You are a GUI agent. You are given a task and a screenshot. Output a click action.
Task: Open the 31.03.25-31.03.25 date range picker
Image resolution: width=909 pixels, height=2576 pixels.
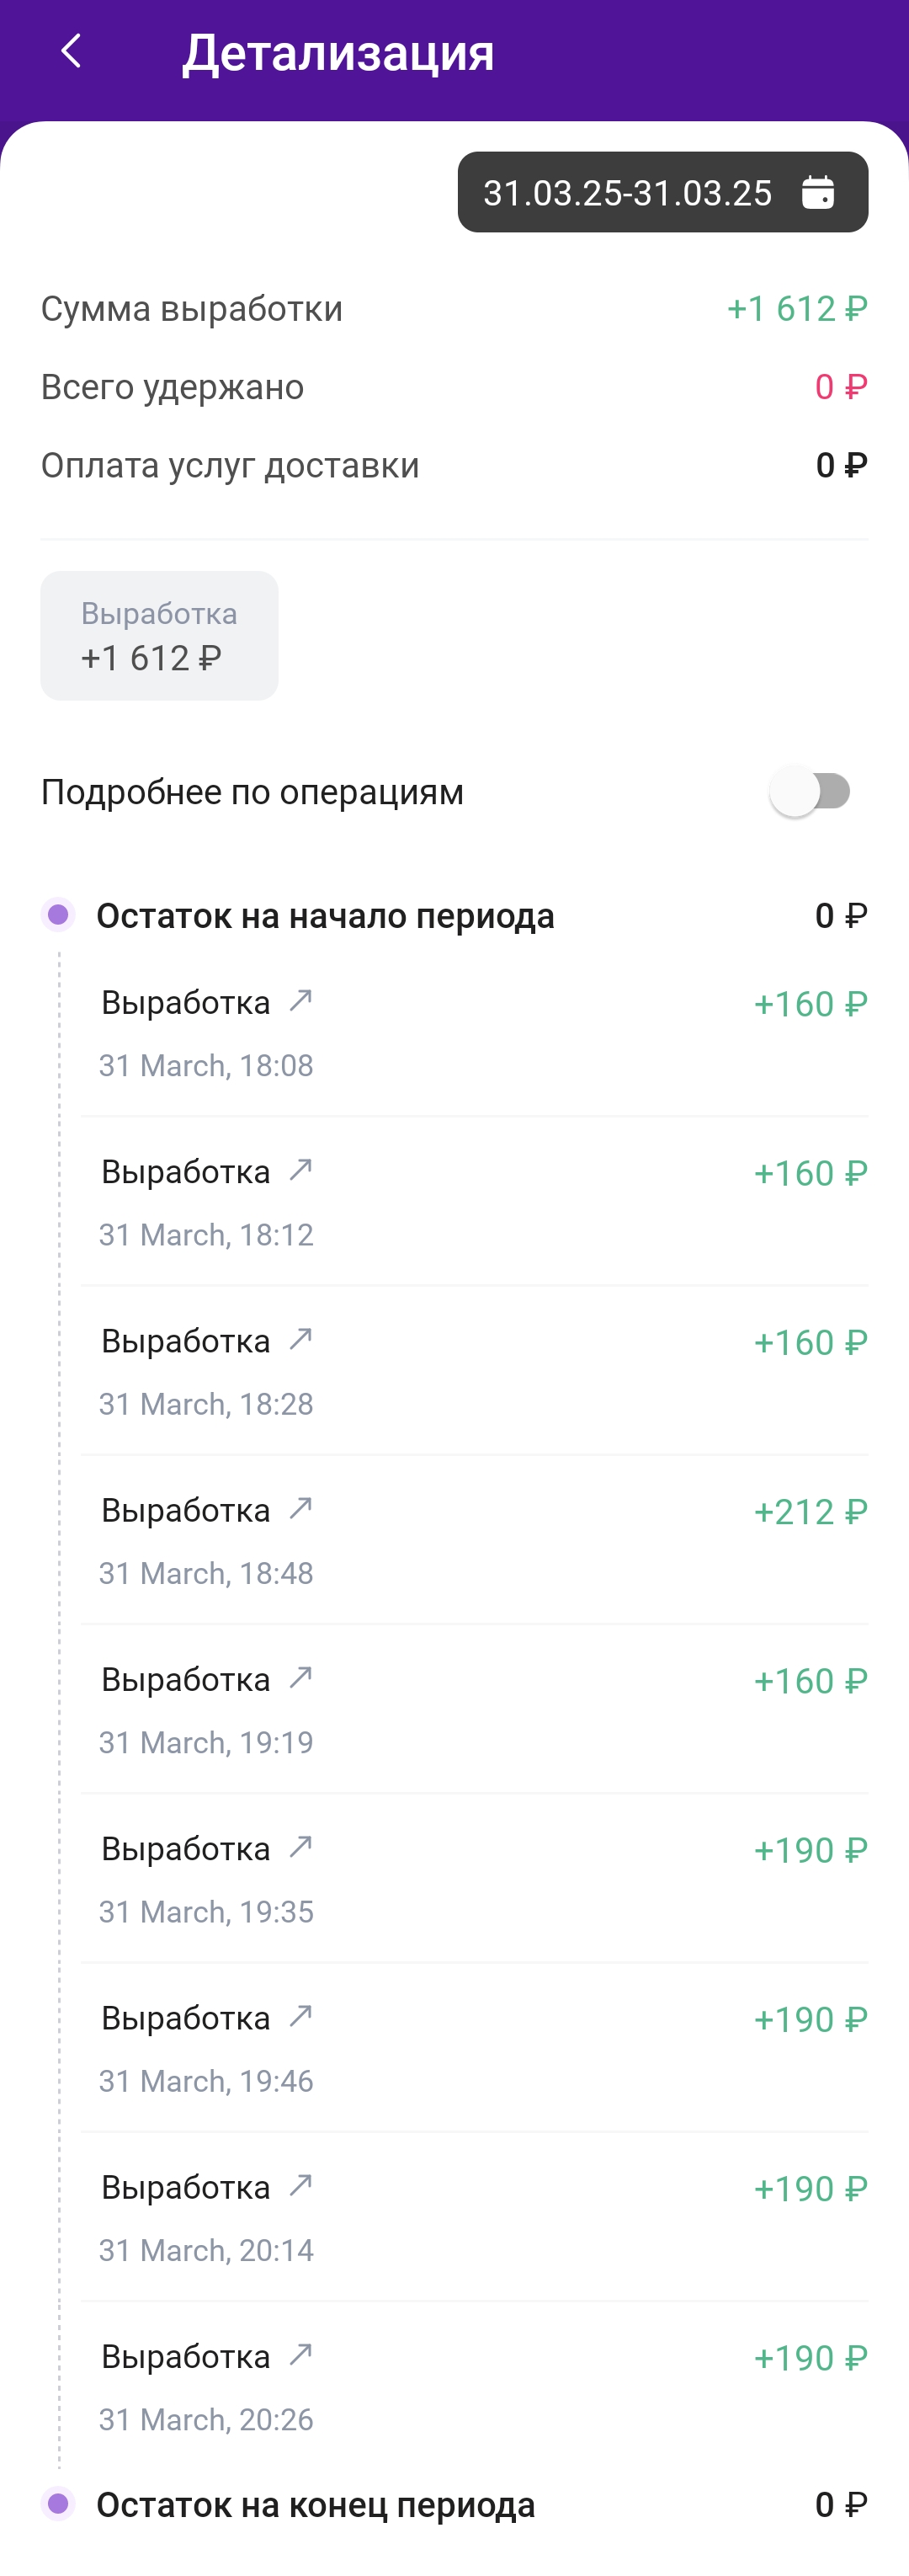point(662,192)
